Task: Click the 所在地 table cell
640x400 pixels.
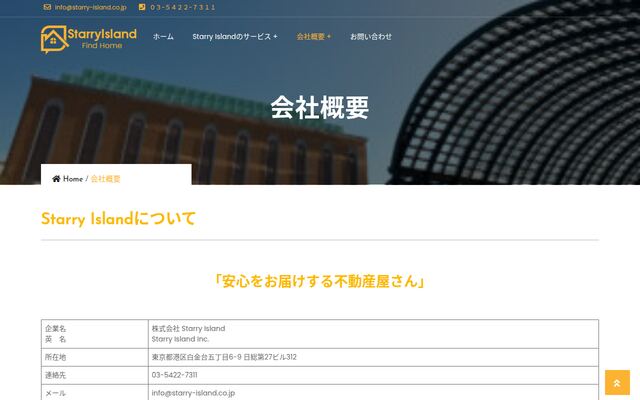Action: 95,357
